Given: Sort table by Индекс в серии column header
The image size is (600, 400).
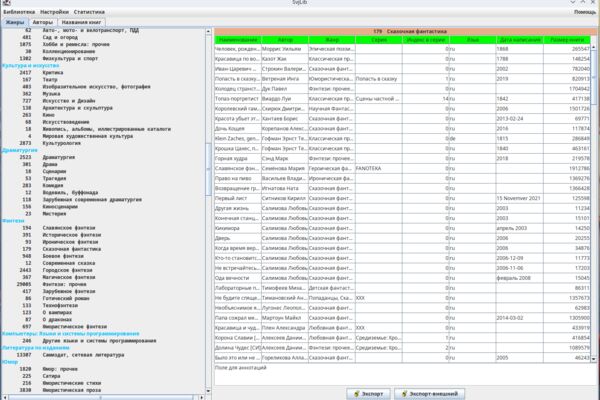Looking at the screenshot, I should (426, 39).
